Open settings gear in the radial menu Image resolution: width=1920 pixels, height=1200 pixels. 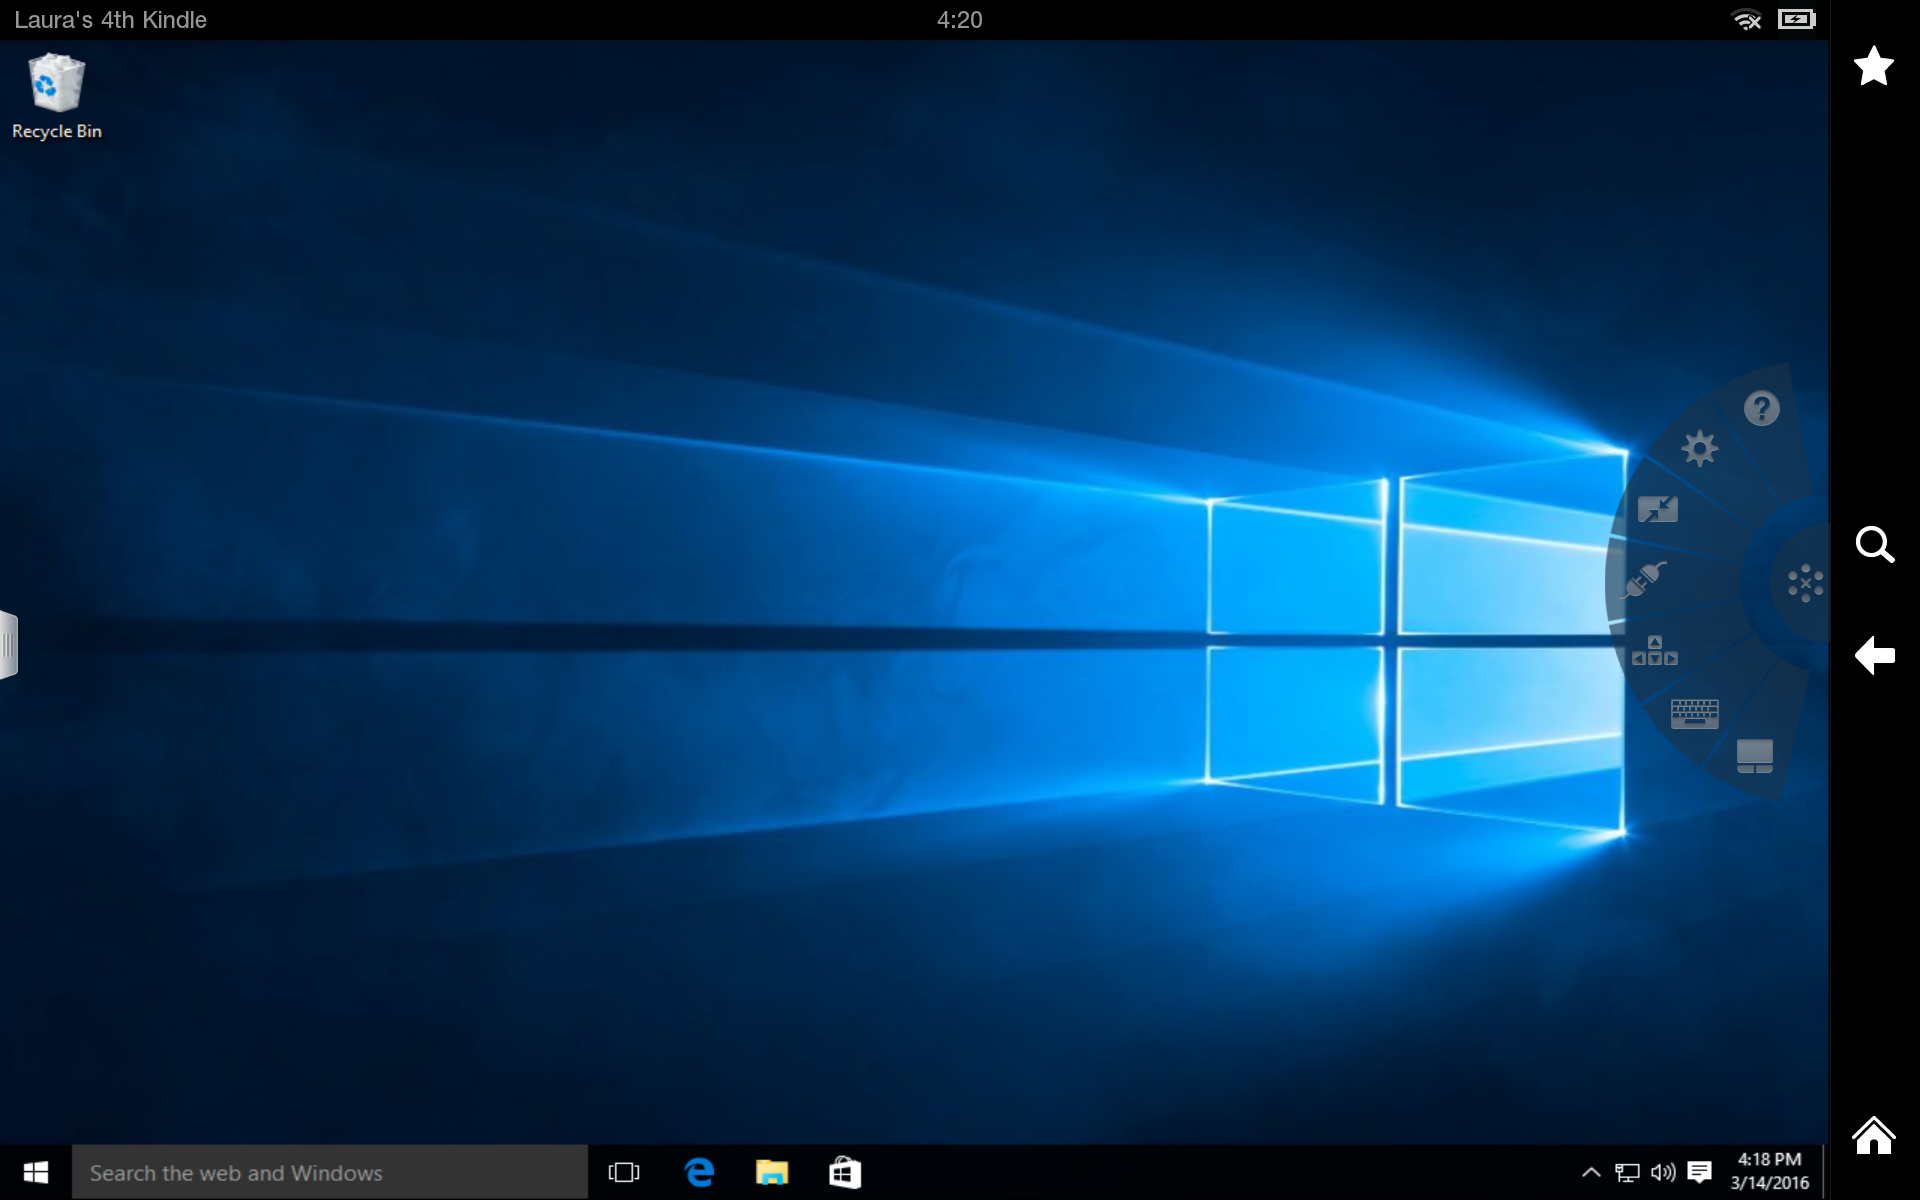click(1699, 448)
